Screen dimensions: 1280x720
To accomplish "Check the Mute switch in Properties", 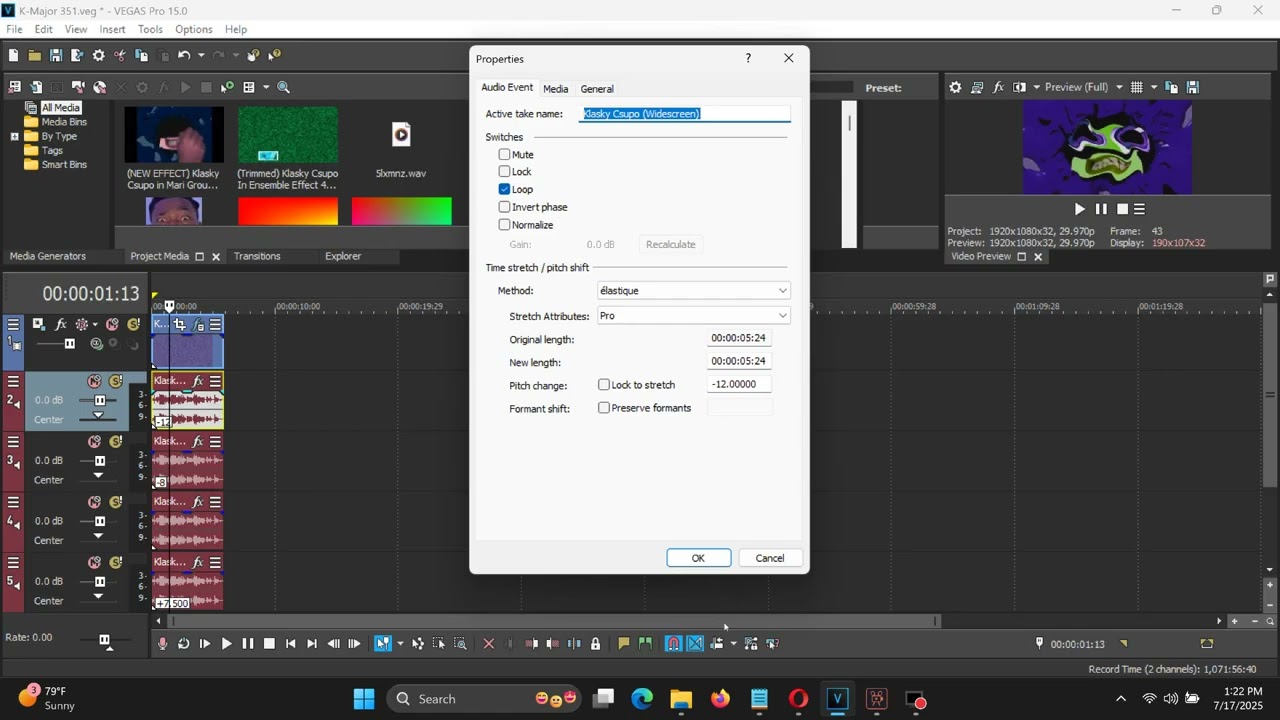I will point(505,155).
